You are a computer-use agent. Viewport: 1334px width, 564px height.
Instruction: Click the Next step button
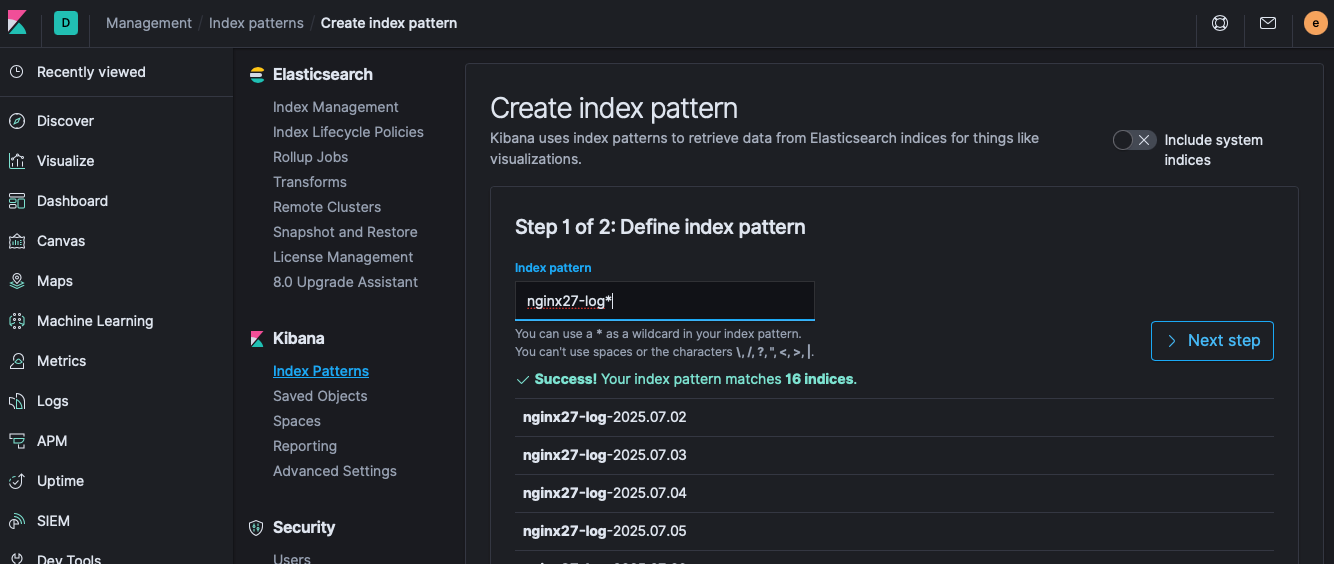tap(1212, 341)
